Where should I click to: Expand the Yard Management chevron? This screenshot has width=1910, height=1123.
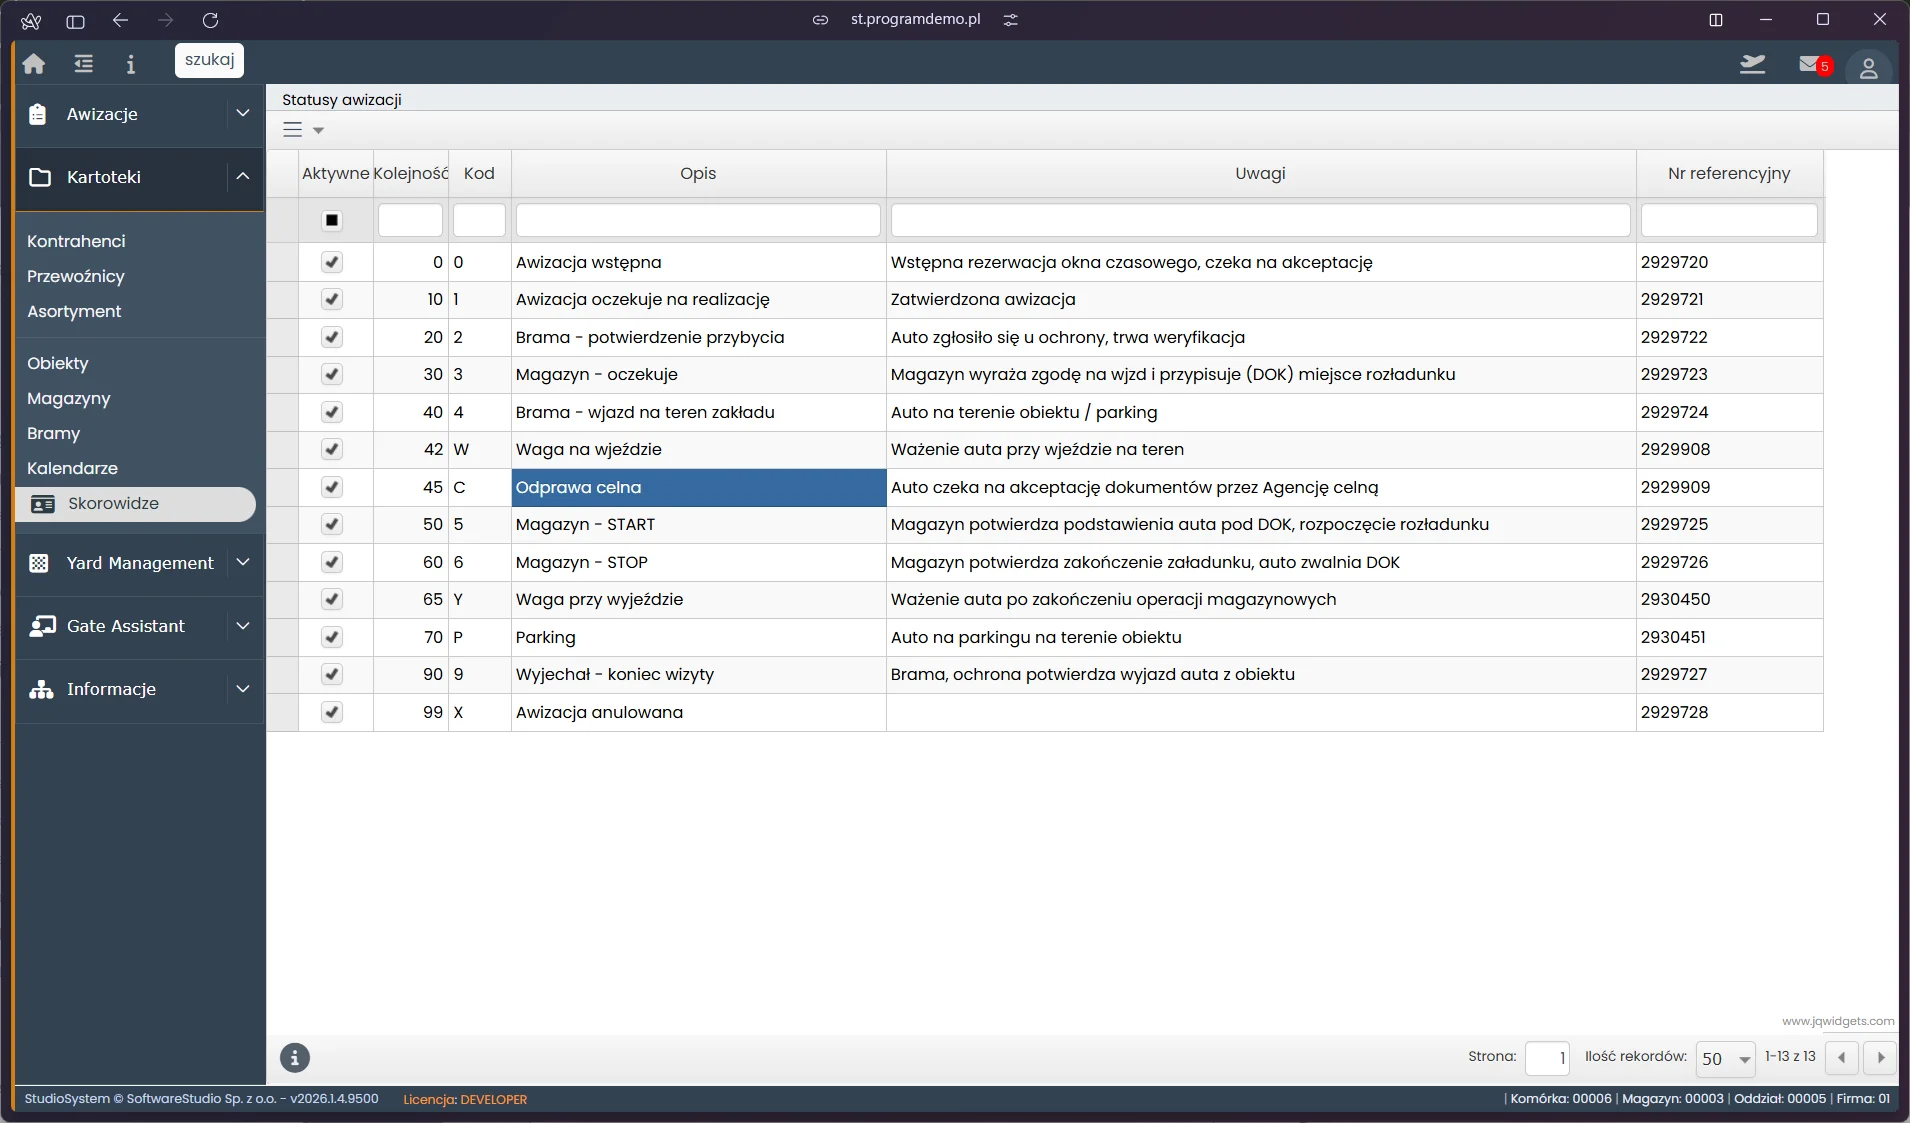[243, 562]
